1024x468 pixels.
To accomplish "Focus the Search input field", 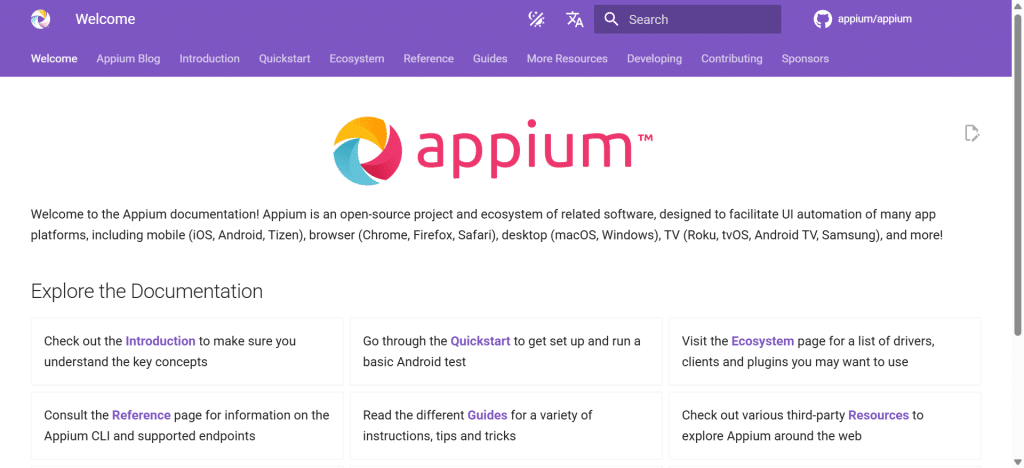I will [x=687, y=20].
